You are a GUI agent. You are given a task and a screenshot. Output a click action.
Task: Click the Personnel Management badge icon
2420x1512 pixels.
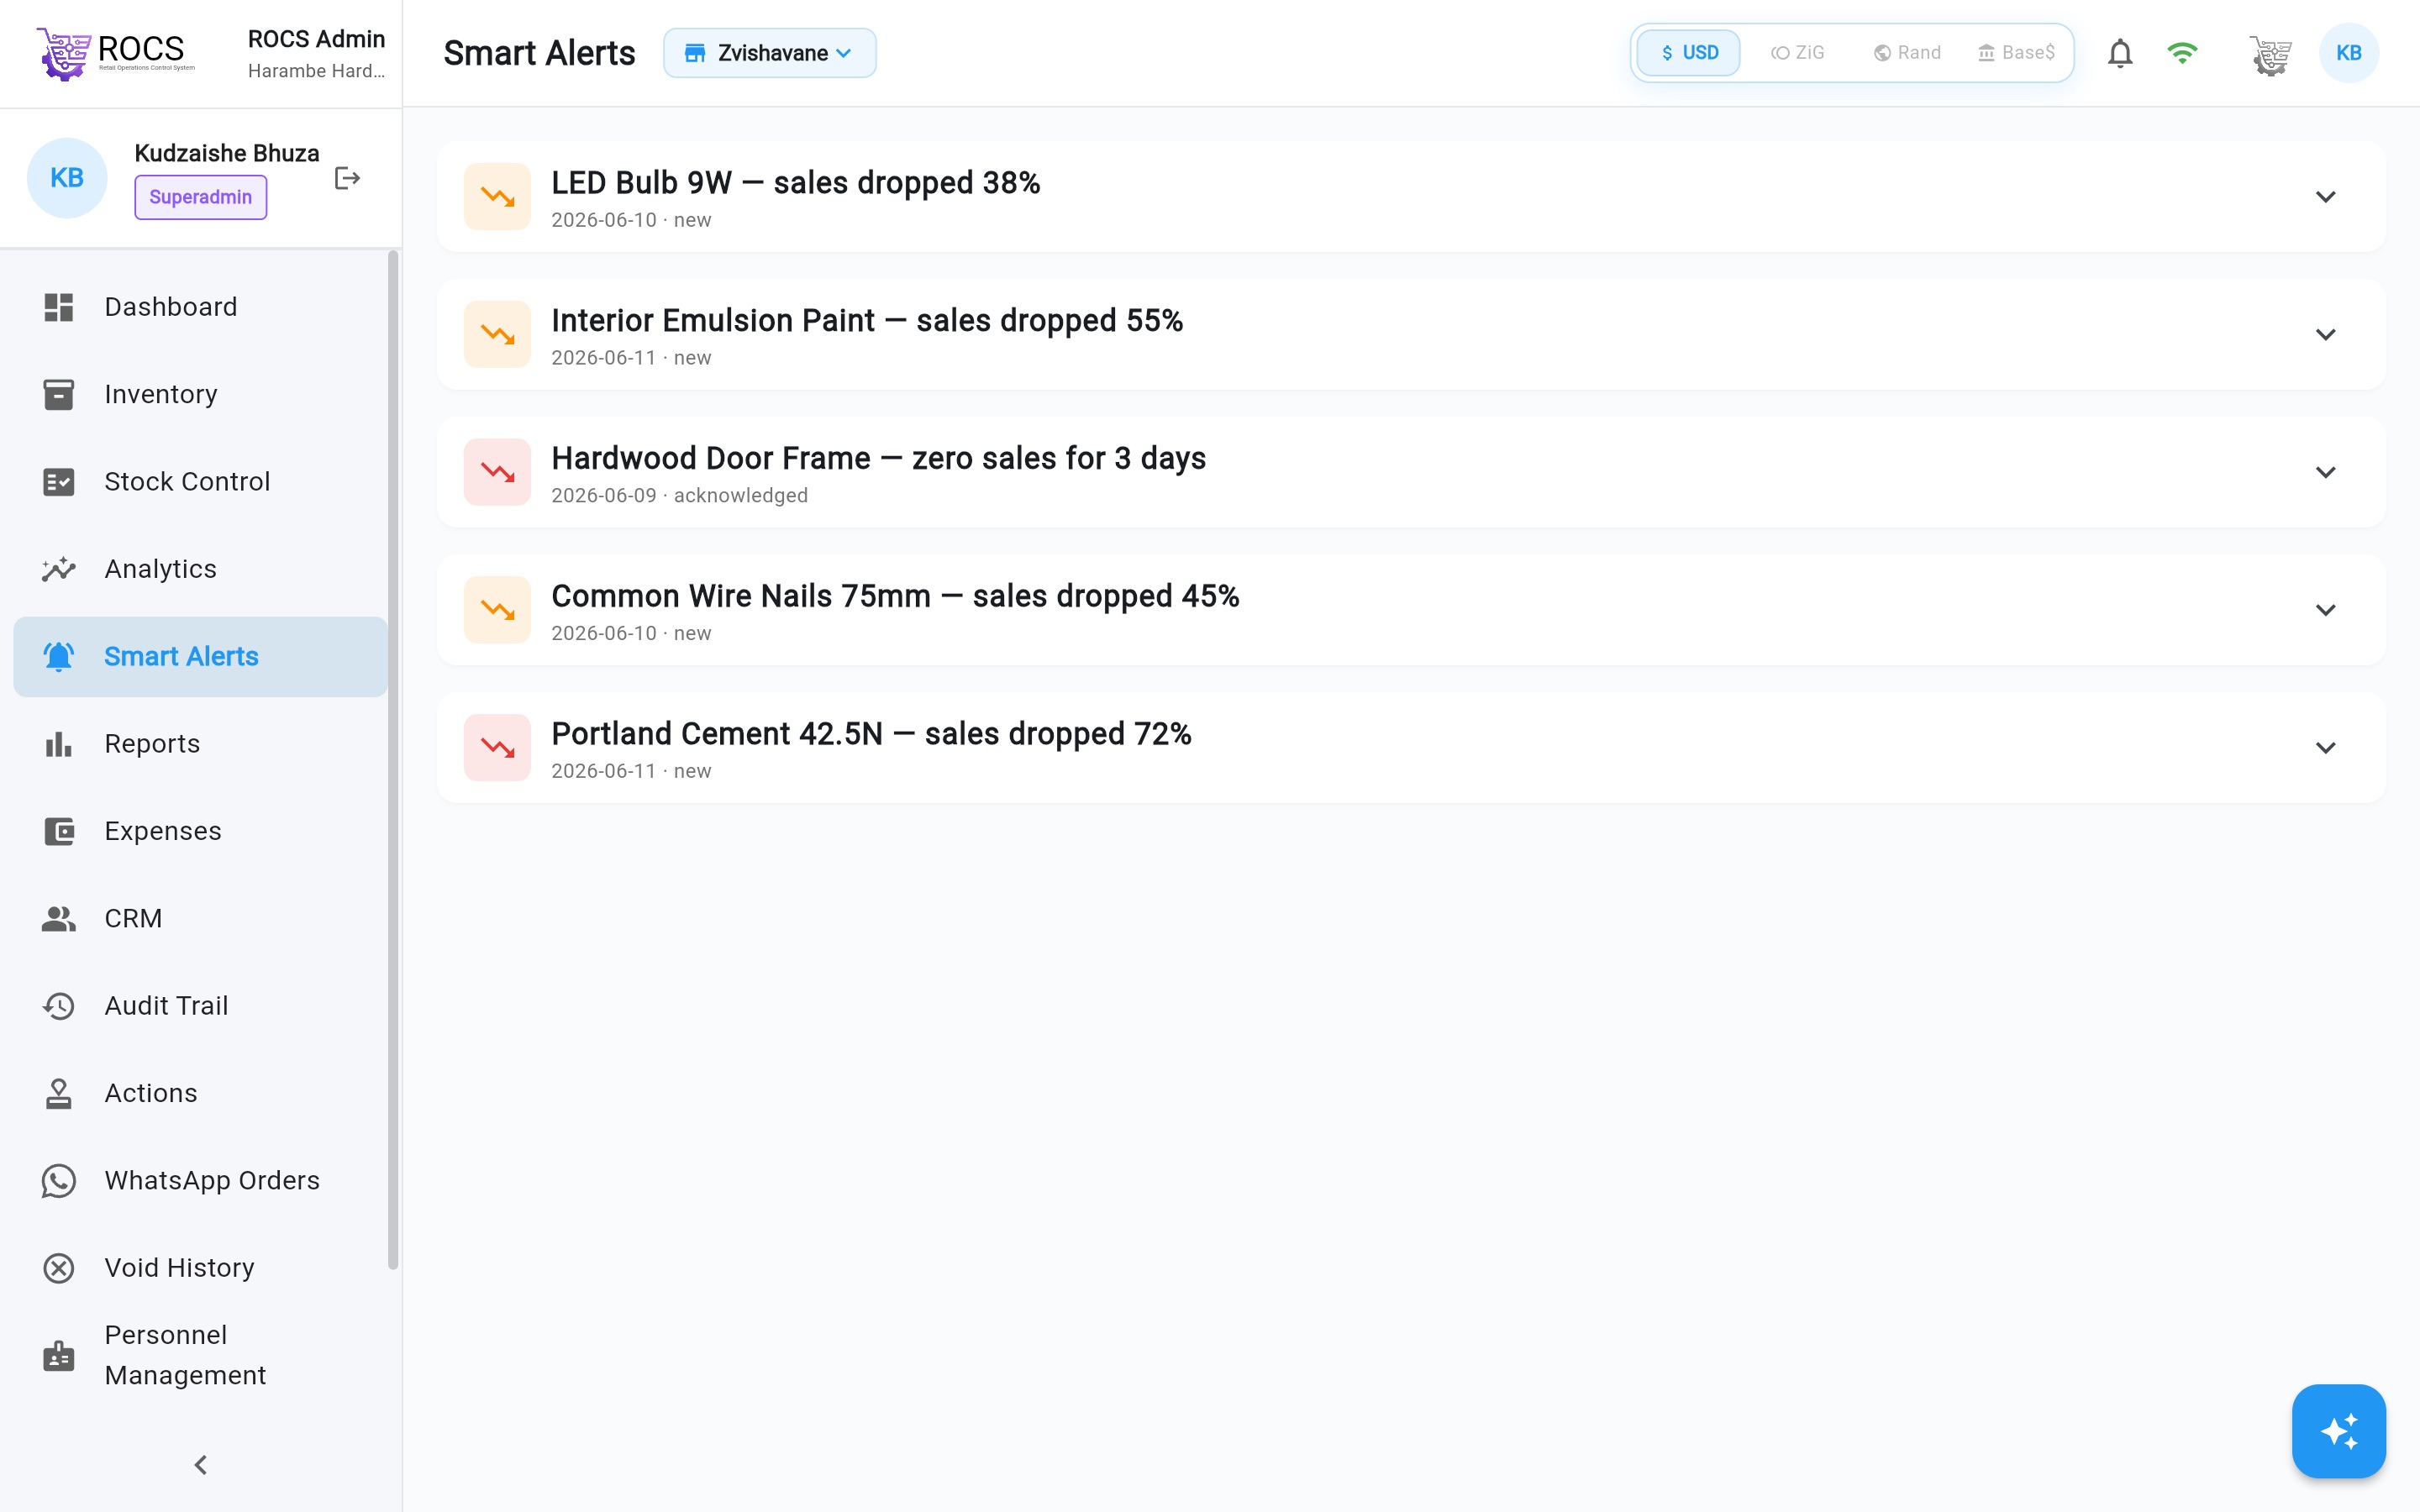click(59, 1355)
